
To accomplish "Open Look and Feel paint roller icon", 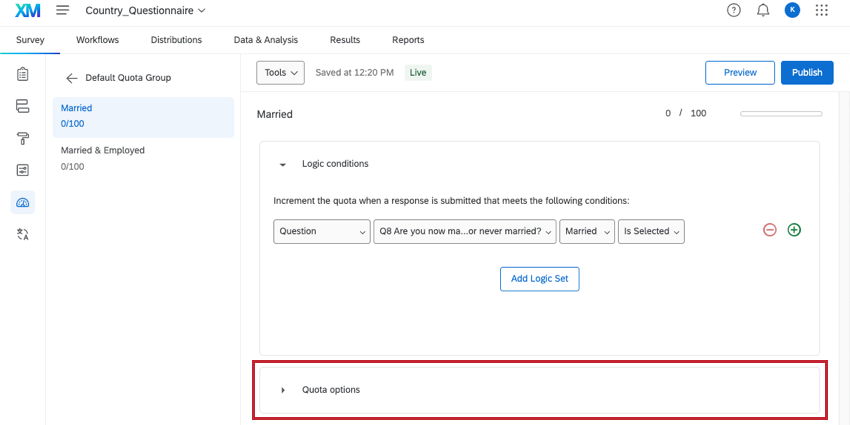I will 23,138.
